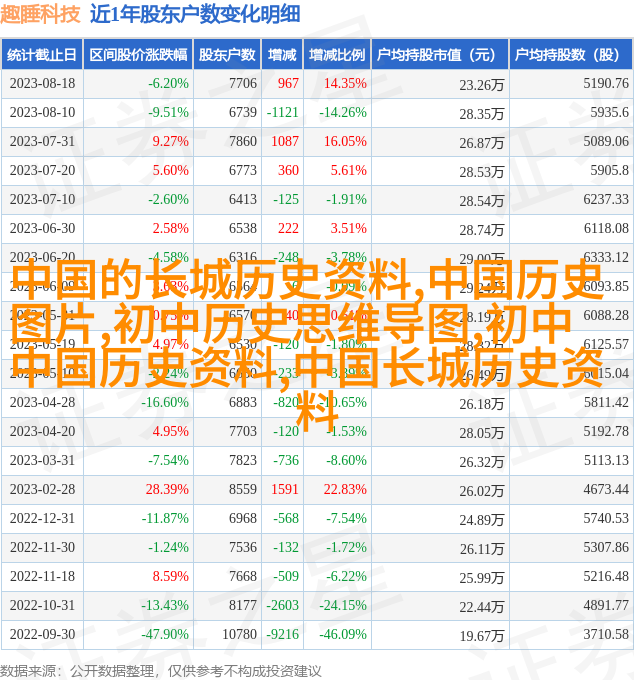This screenshot has width=634, height=680.
Task: Click the orange 中国的长城历史资料 overlay text
Action: coord(210,281)
